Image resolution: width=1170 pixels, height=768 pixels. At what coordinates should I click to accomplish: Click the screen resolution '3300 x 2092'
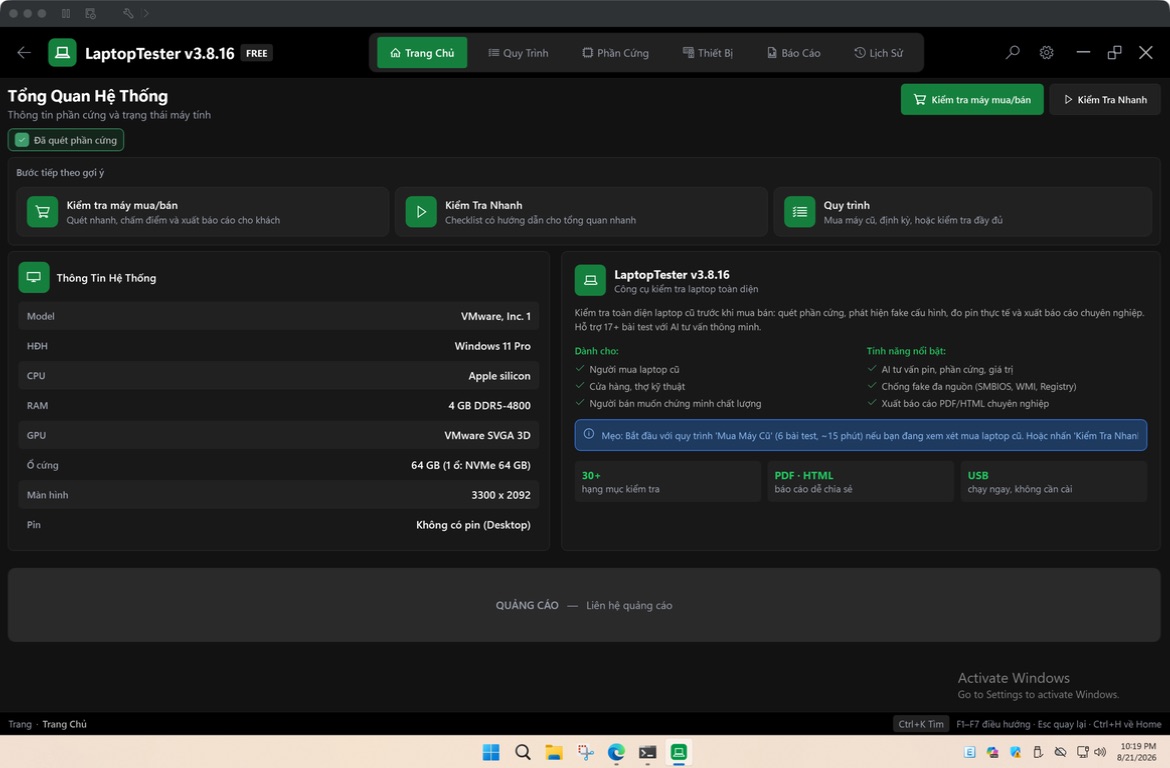501,496
